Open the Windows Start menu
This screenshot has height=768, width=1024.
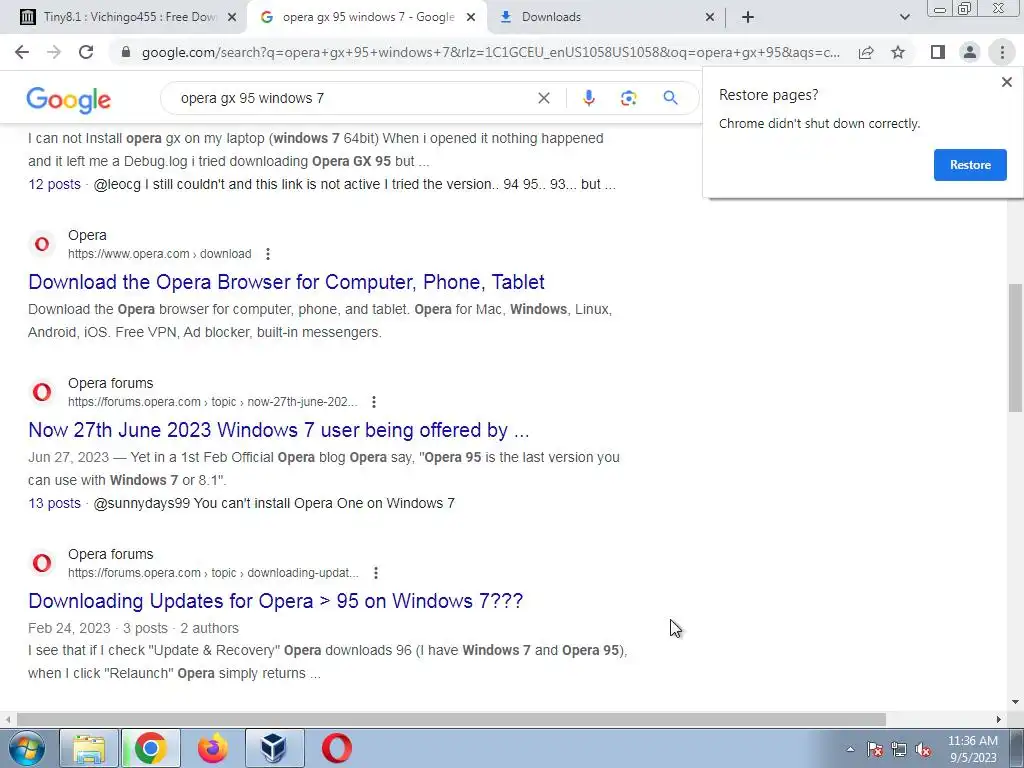click(x=26, y=748)
